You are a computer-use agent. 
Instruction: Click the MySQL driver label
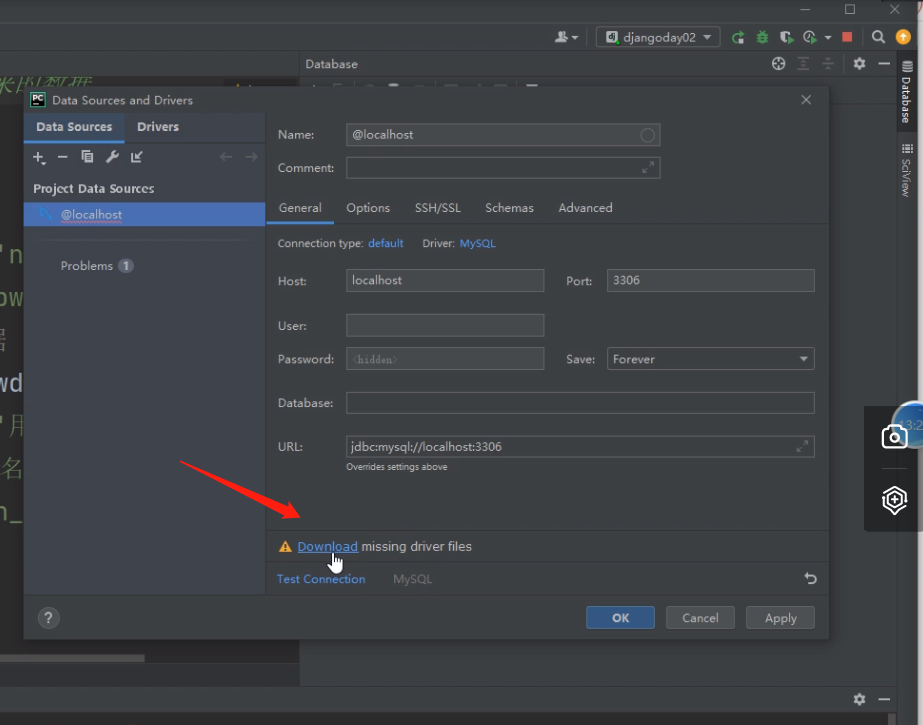coord(412,579)
